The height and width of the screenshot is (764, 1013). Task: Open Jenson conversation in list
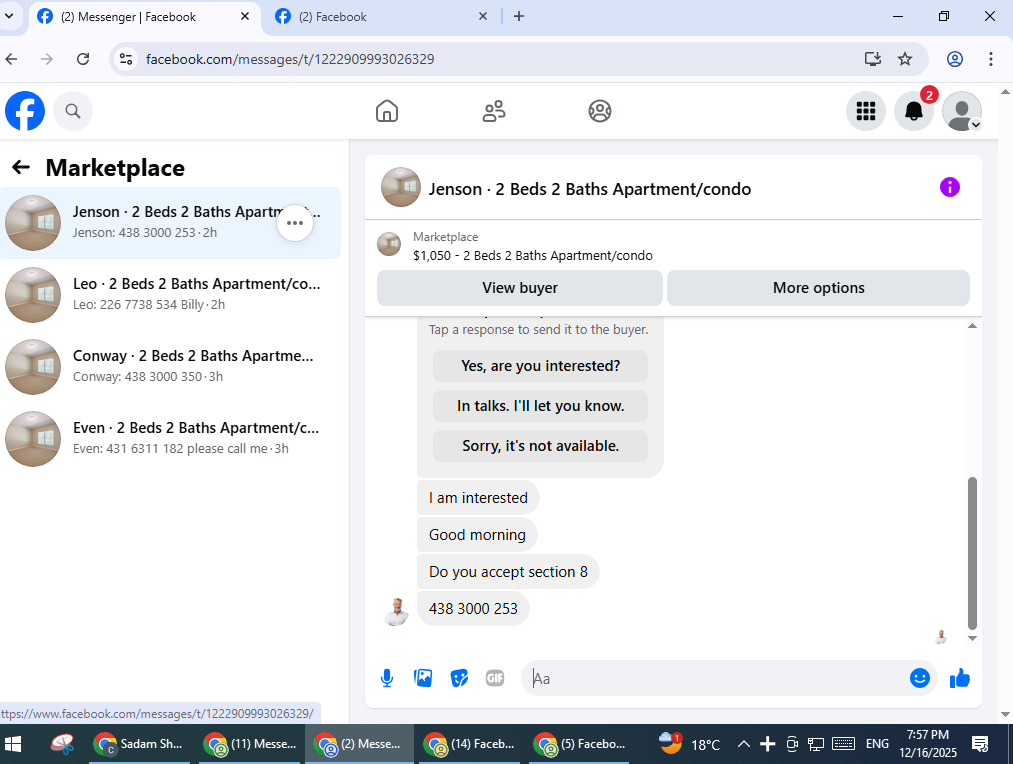[x=171, y=223]
